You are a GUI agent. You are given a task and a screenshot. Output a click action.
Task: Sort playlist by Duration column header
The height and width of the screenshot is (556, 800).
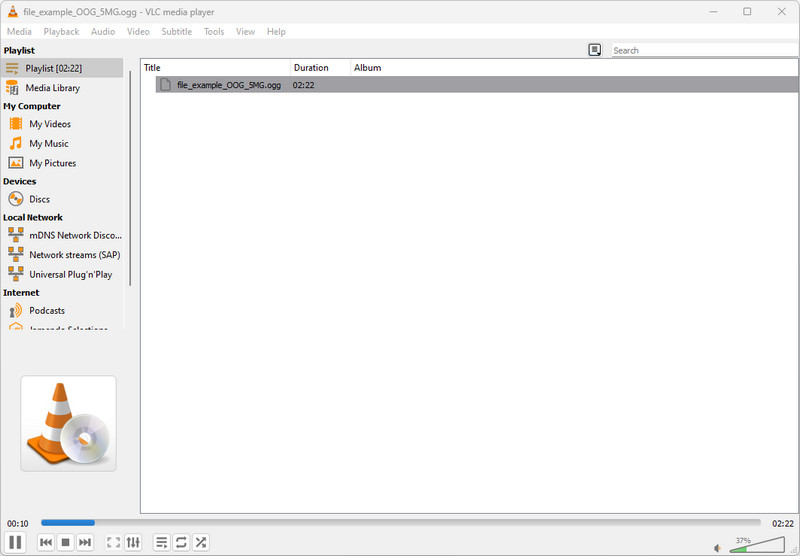[x=320, y=67]
